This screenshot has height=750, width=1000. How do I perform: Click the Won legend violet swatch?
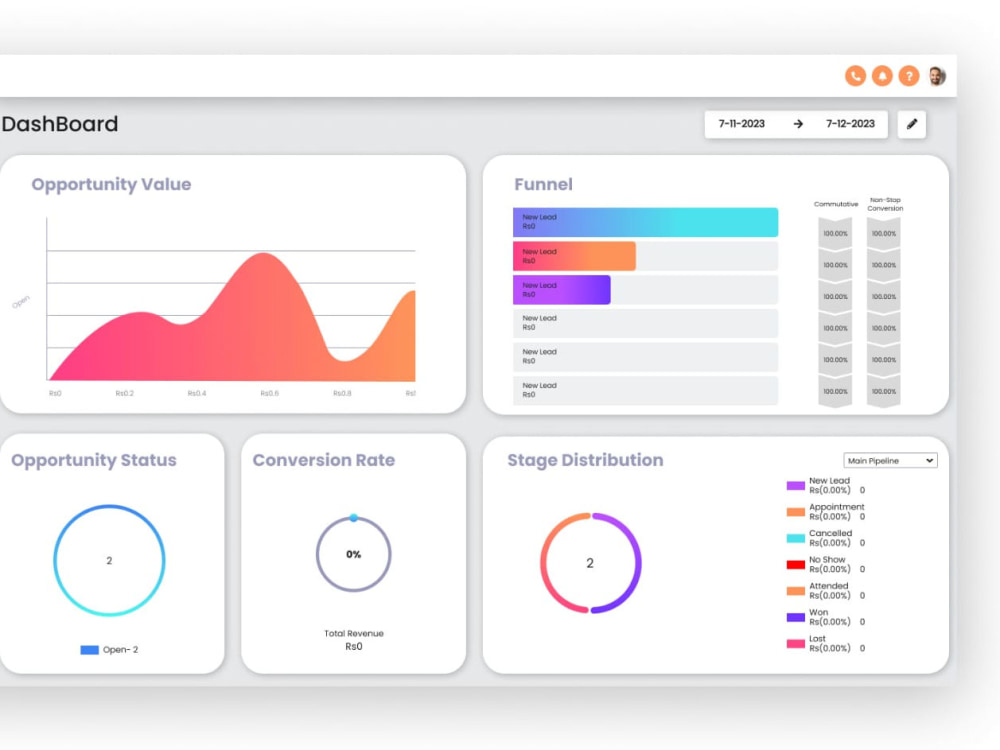point(795,617)
